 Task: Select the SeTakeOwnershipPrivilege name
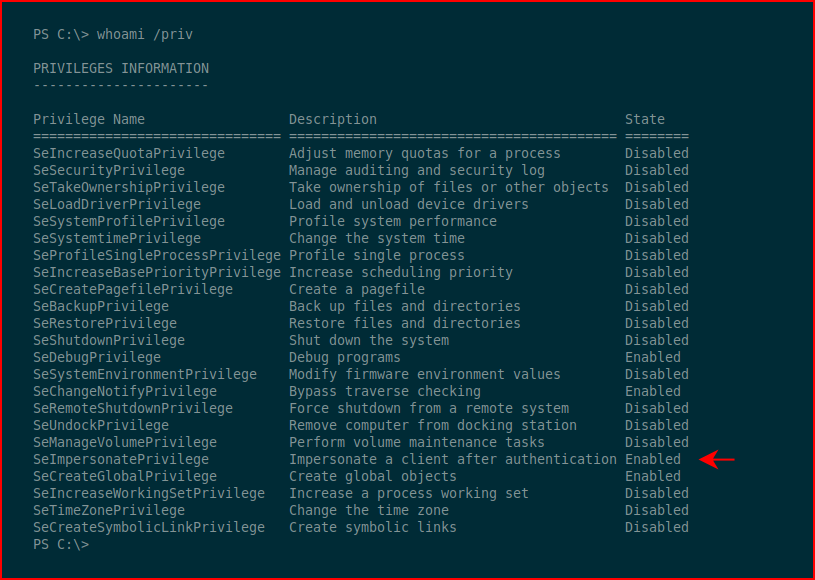[129, 188]
